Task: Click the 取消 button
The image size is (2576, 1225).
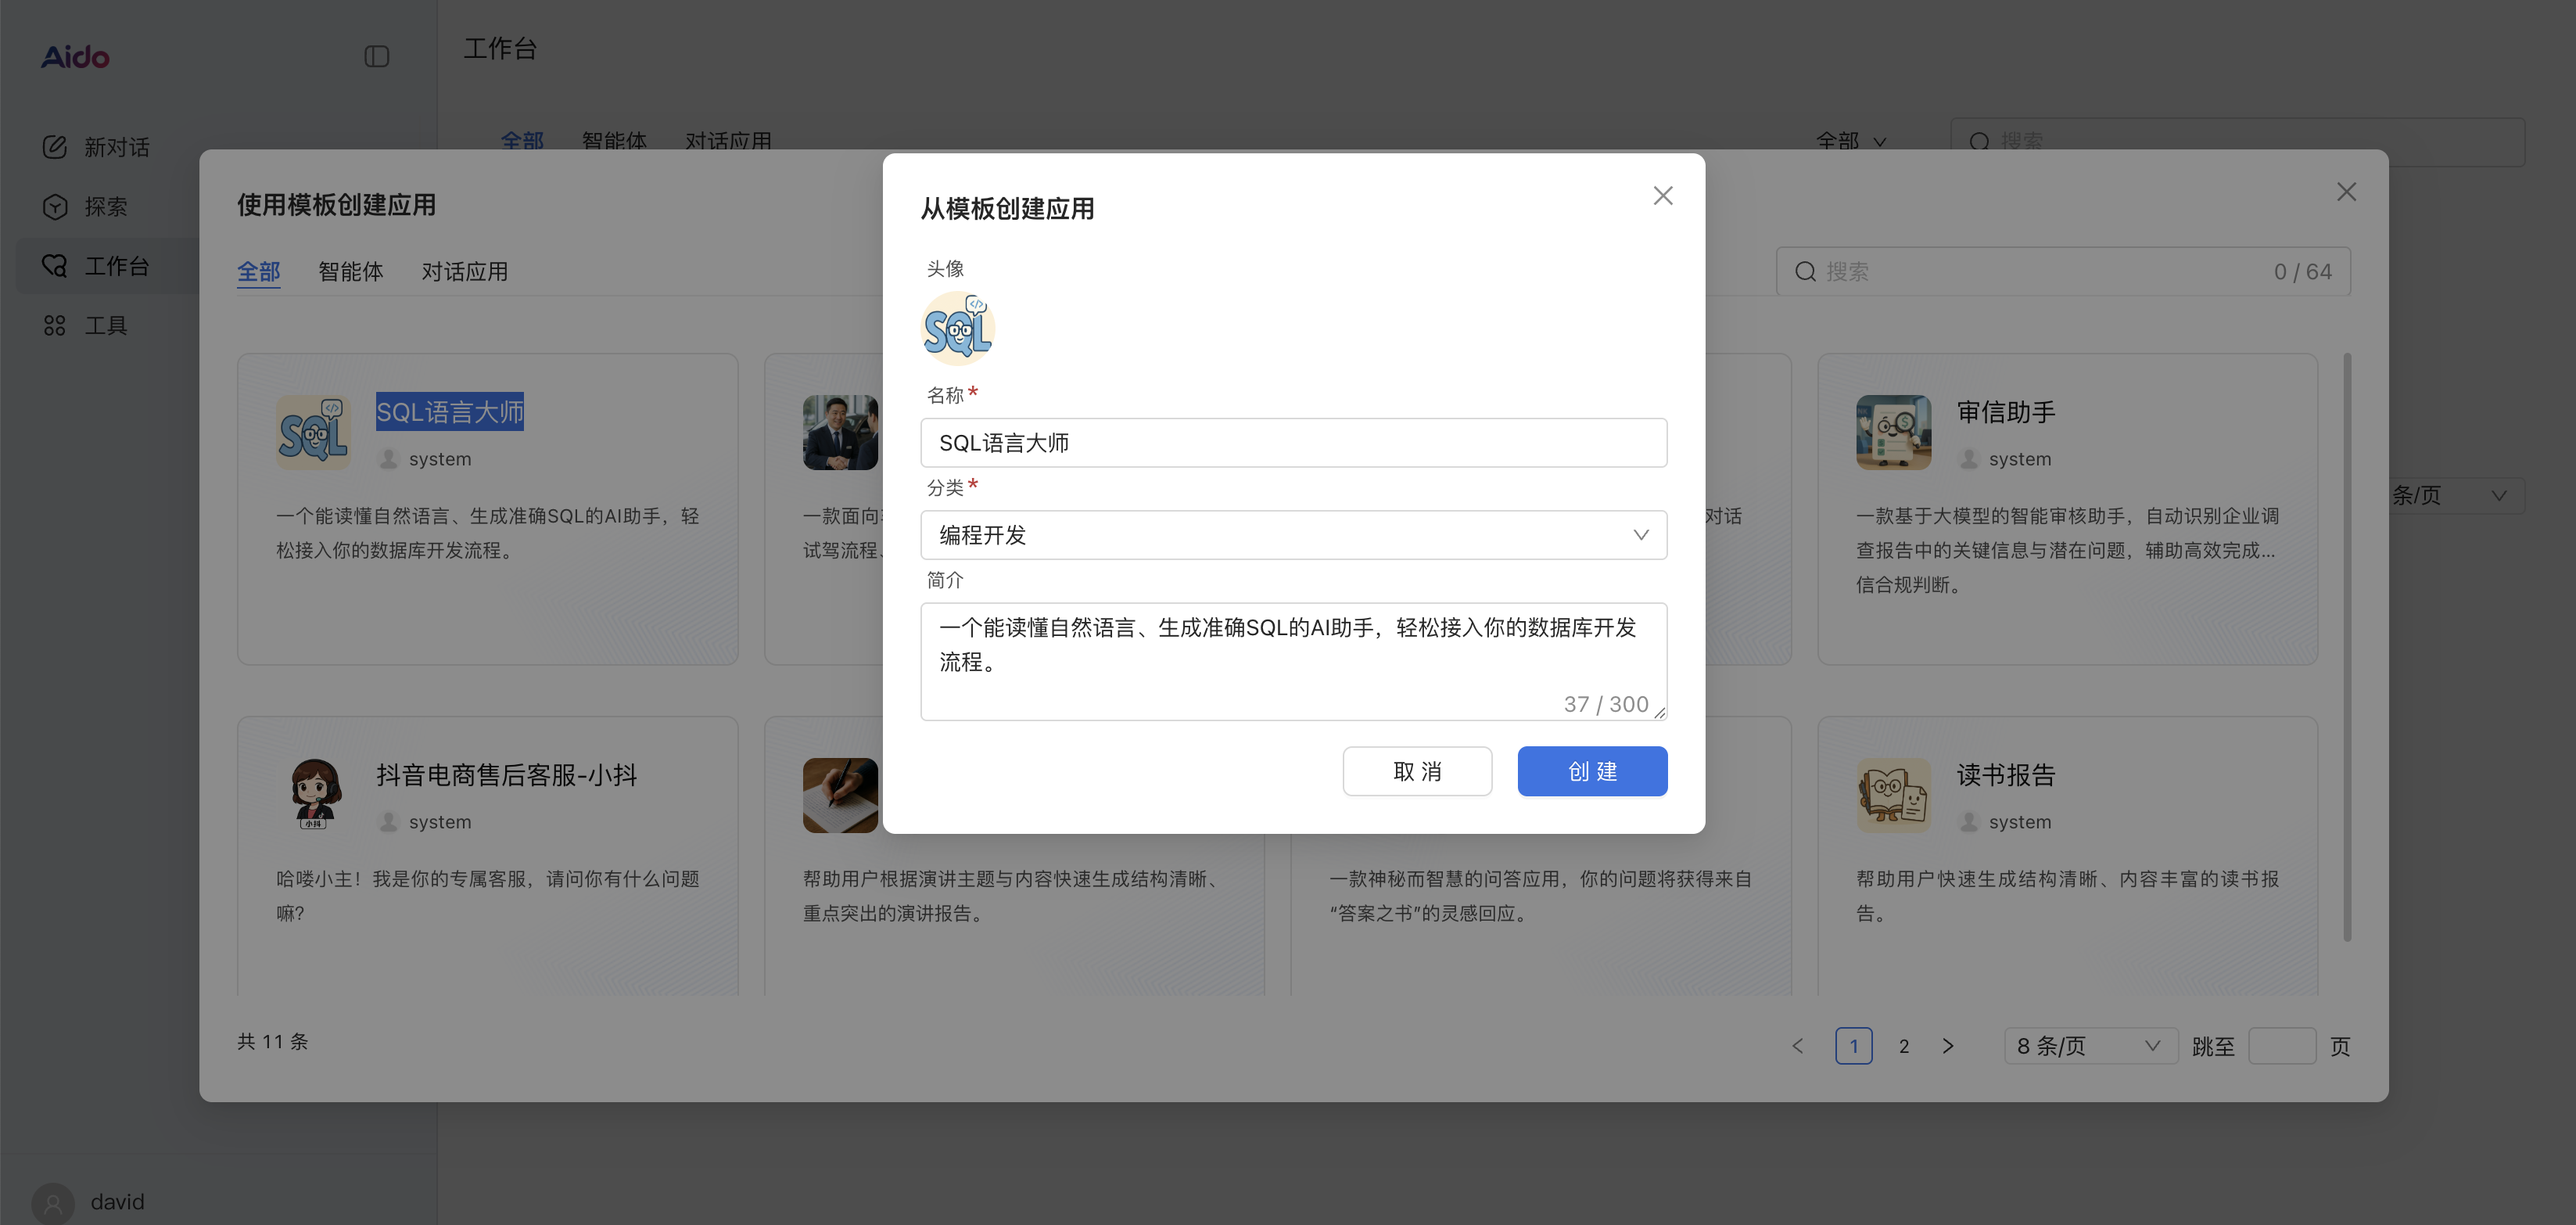Action: click(1417, 771)
